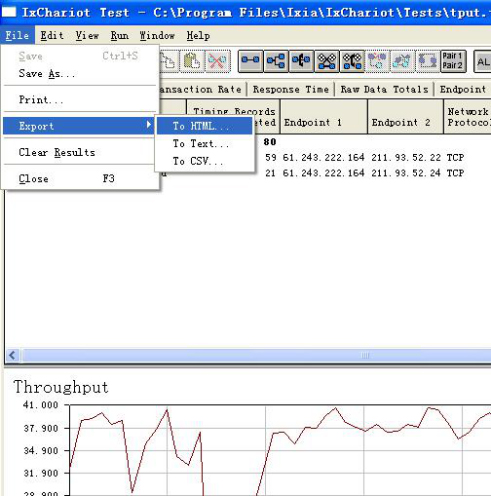Click the 37.900 axis label
Screen dimensions: 491x496
41,428
